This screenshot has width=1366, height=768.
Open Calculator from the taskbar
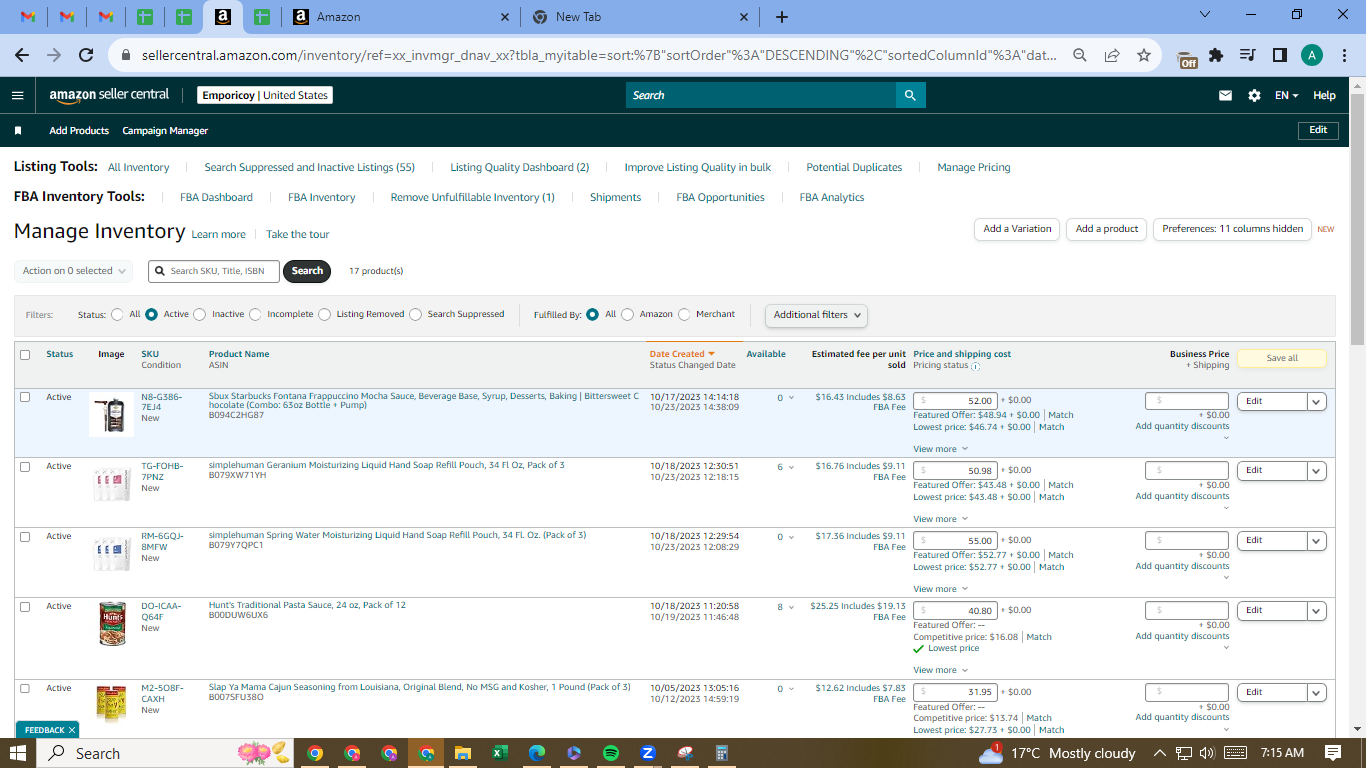click(722, 753)
